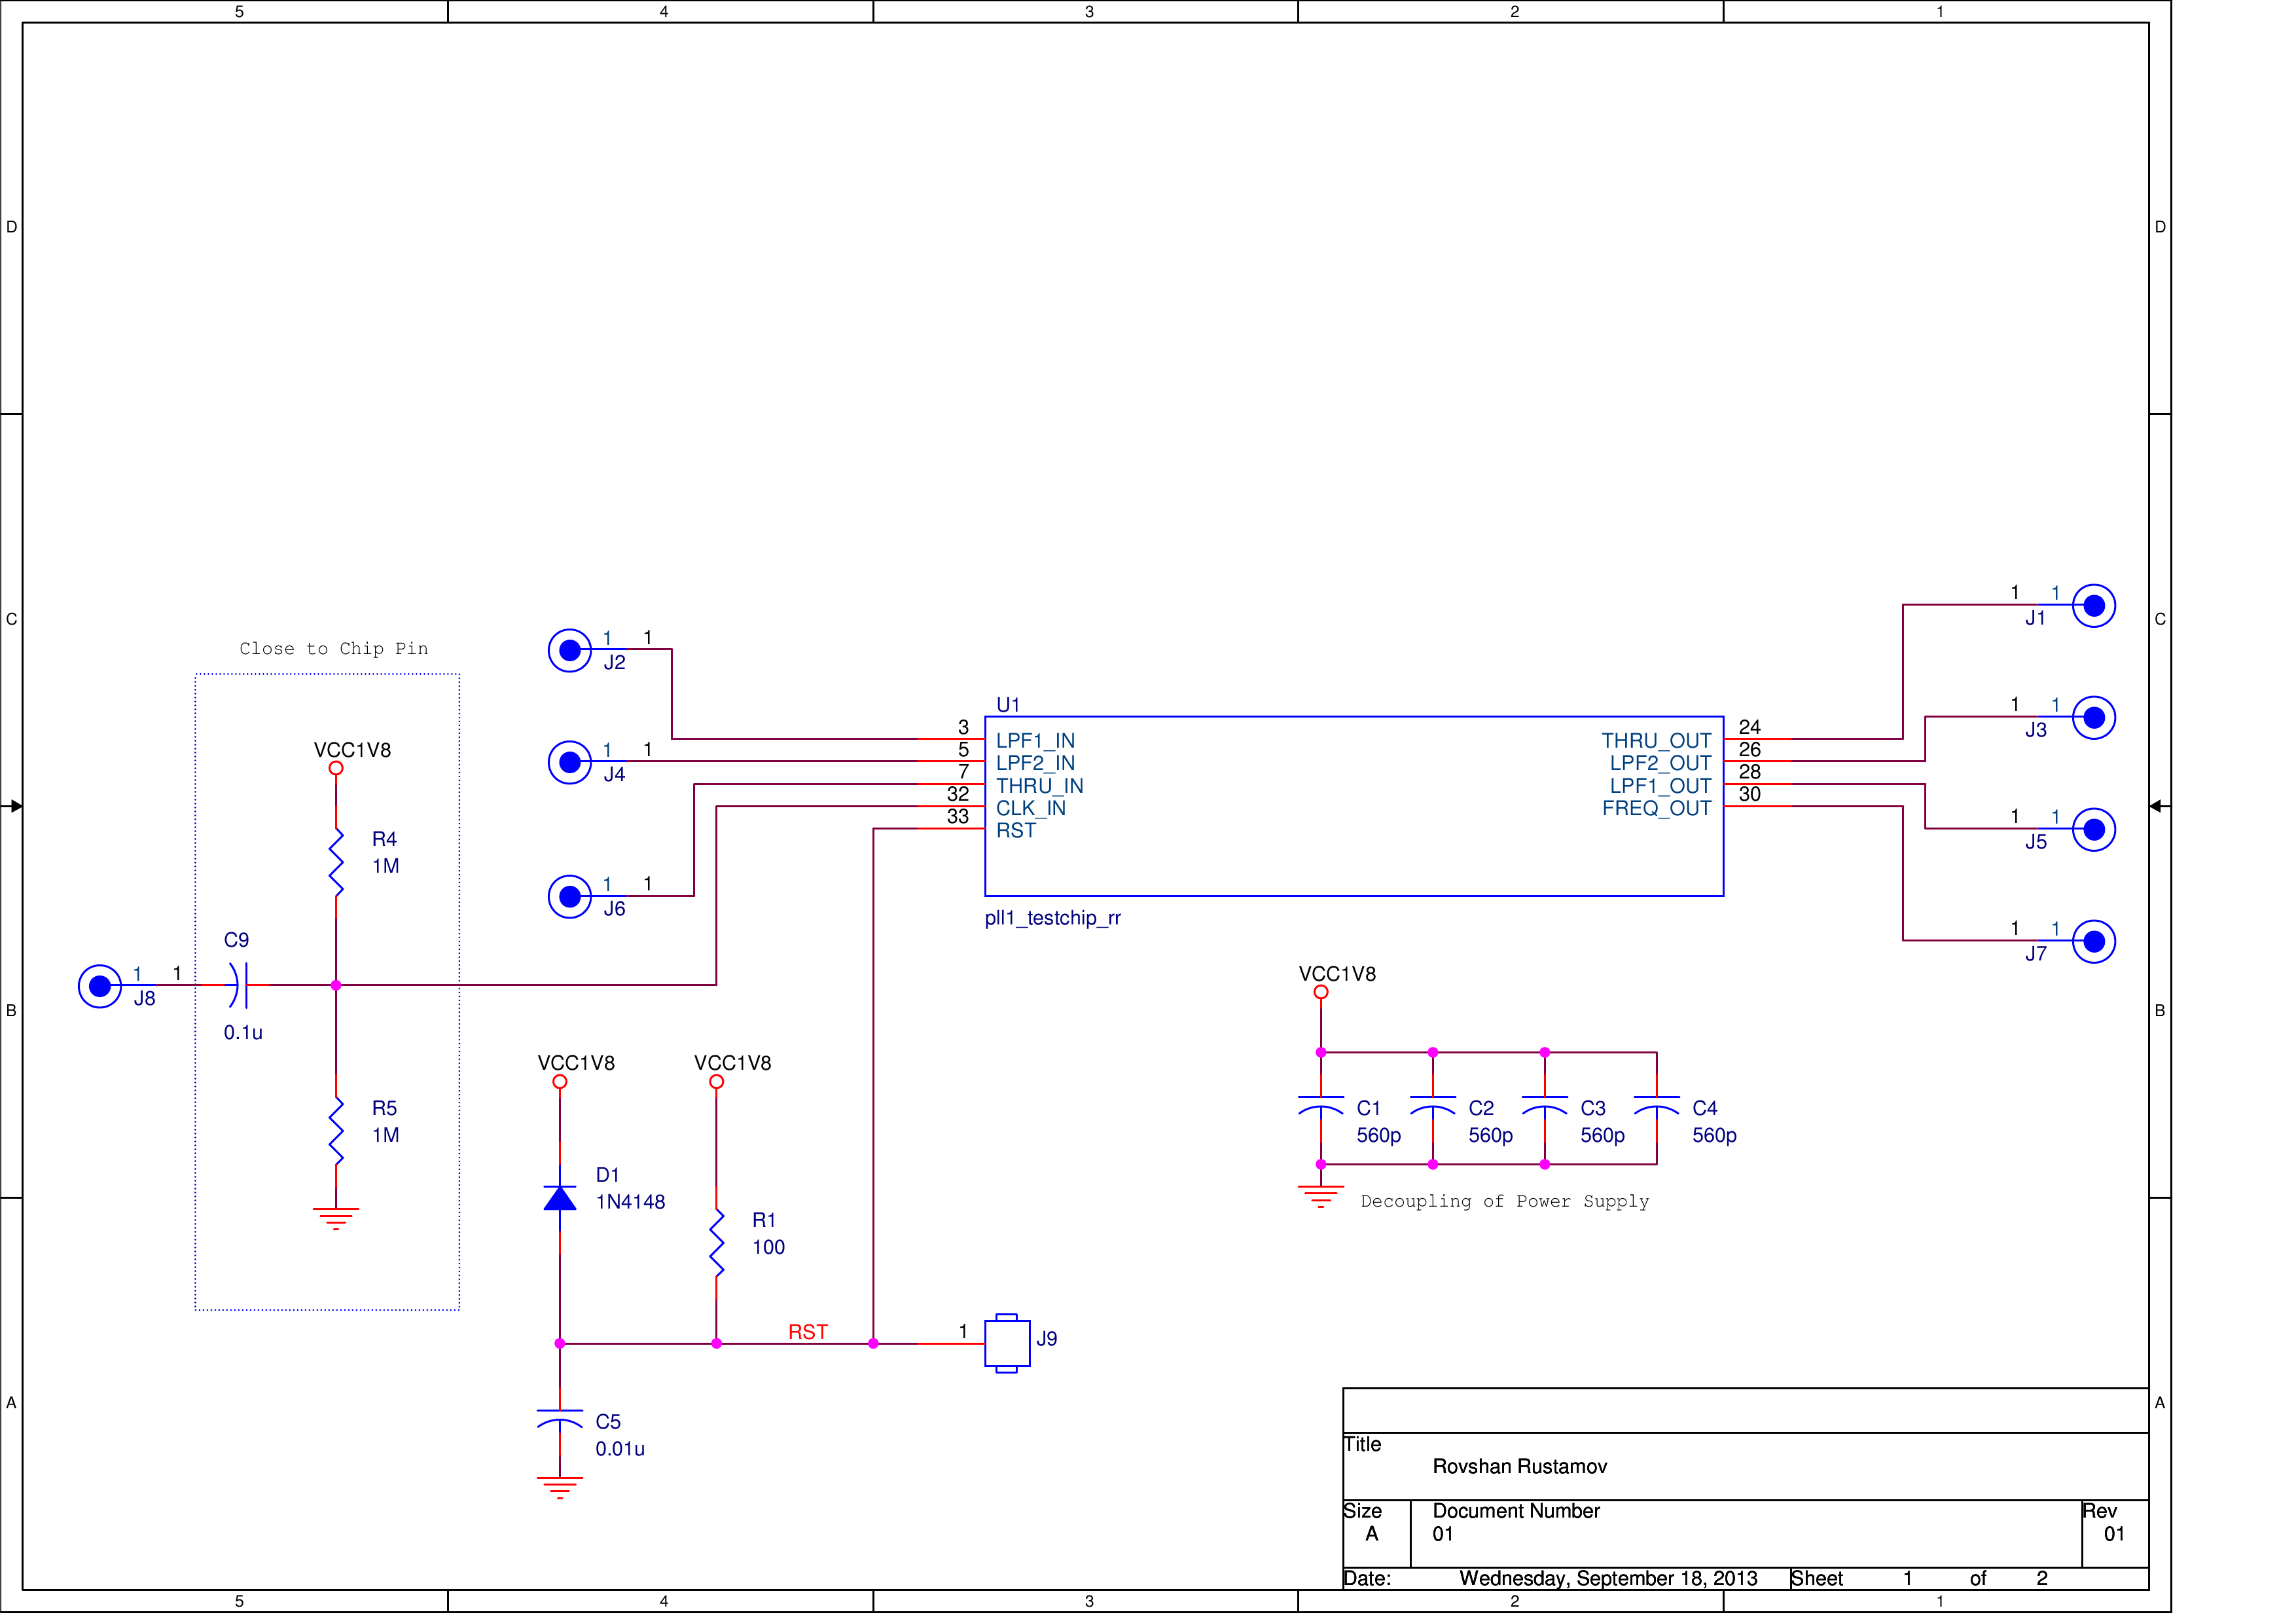Click the red RST net label
The height and width of the screenshot is (1623, 2296).
click(x=808, y=1332)
